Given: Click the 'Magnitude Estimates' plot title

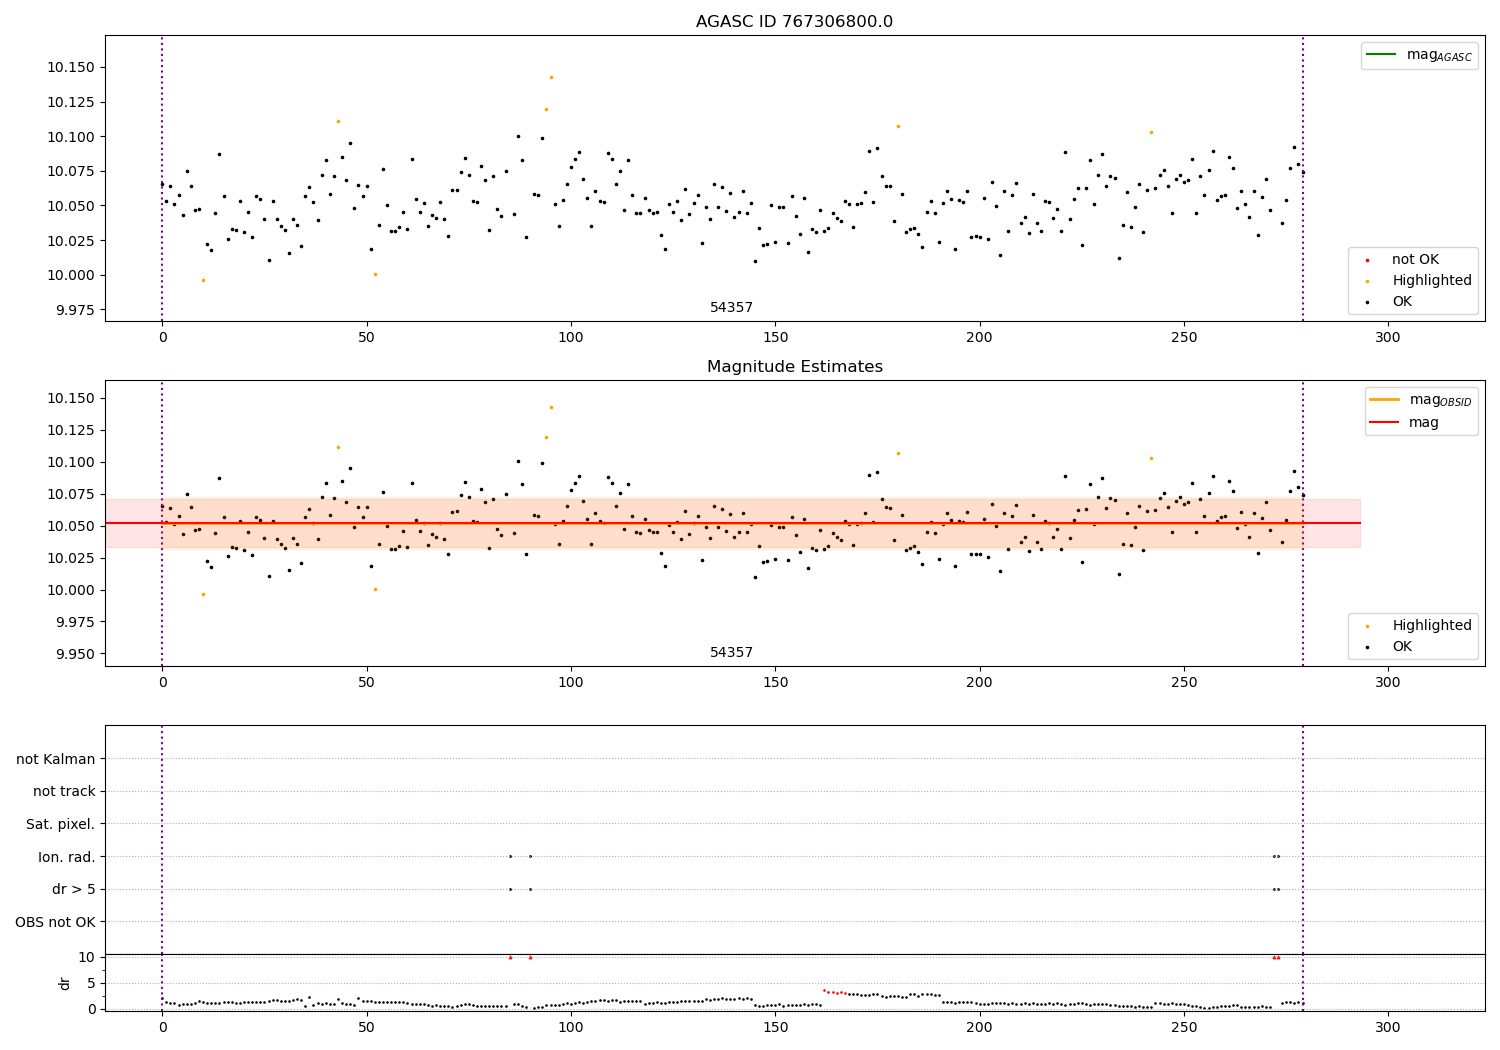Looking at the screenshot, I should click(x=794, y=367).
